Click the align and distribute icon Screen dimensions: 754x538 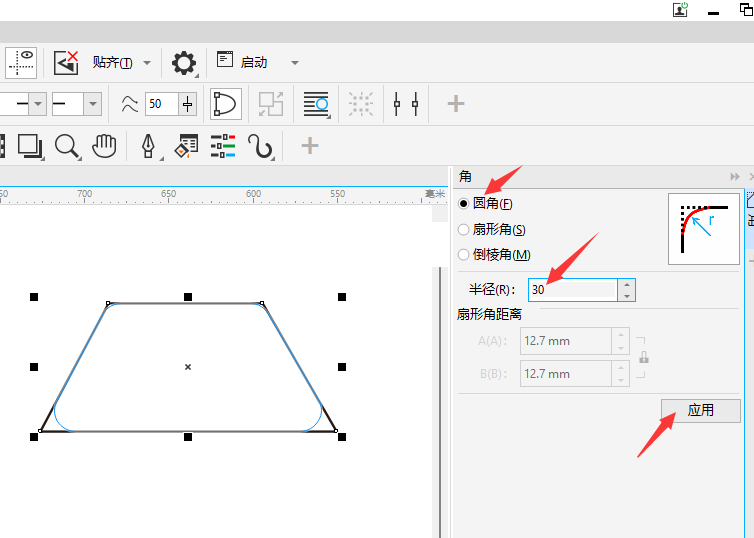click(405, 104)
